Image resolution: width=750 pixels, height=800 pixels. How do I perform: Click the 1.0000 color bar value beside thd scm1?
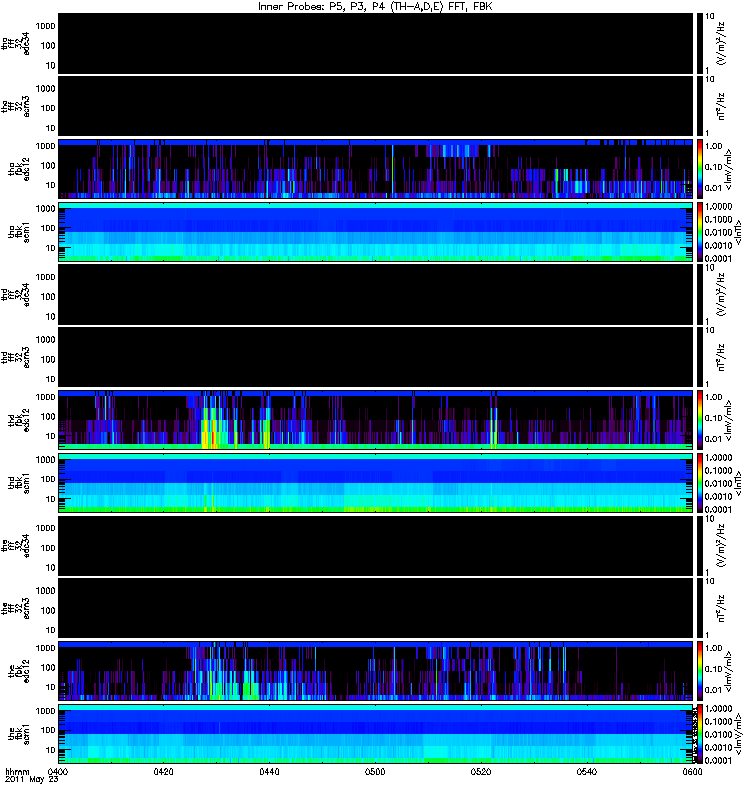pyautogui.click(x=718, y=458)
